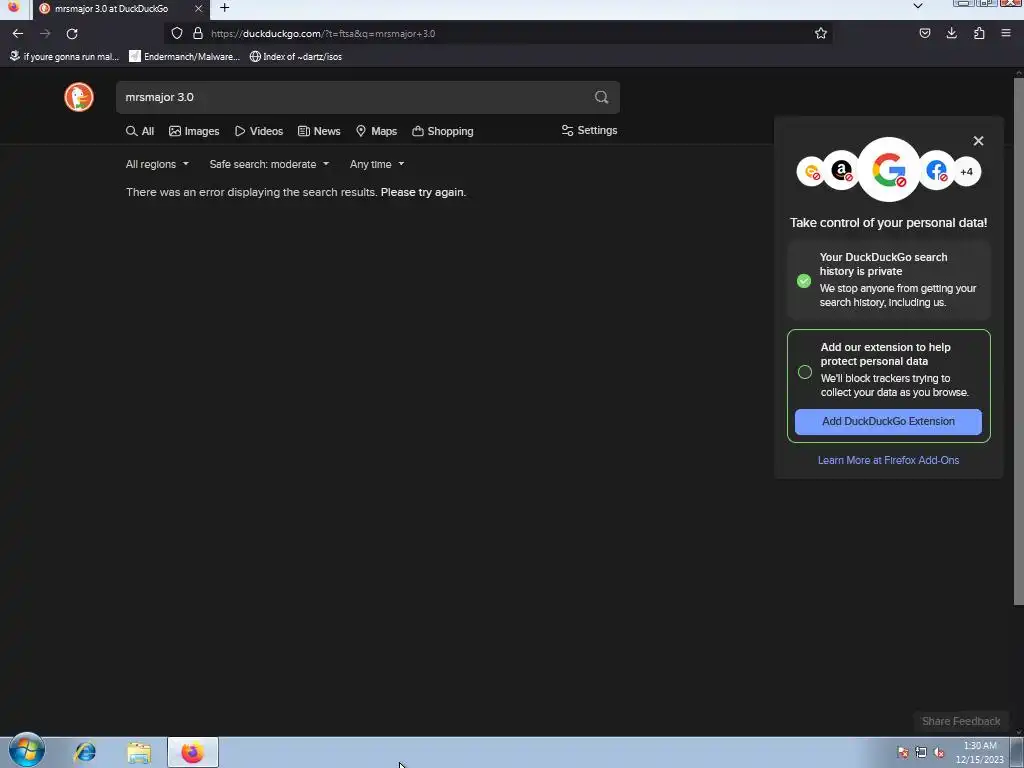Click the search magnifier icon in search box
Screen dimensions: 1024x768
(x=601, y=97)
